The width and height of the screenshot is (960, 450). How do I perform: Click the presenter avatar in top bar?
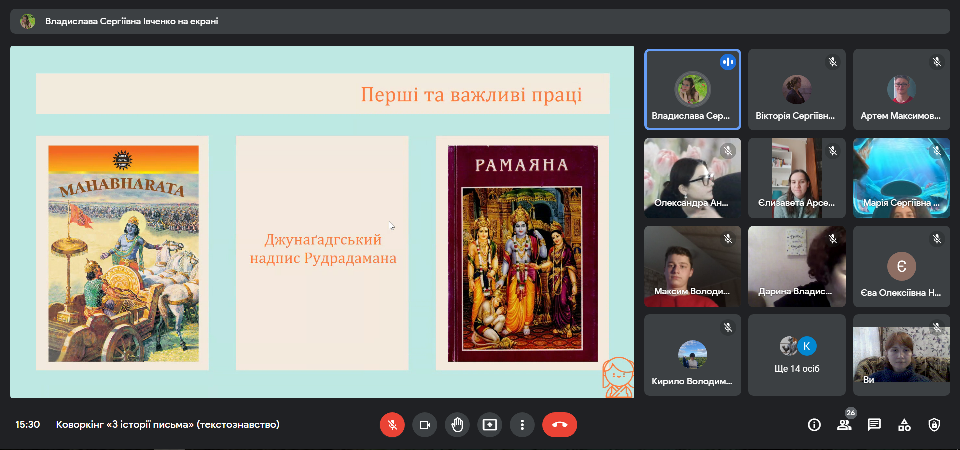point(27,20)
